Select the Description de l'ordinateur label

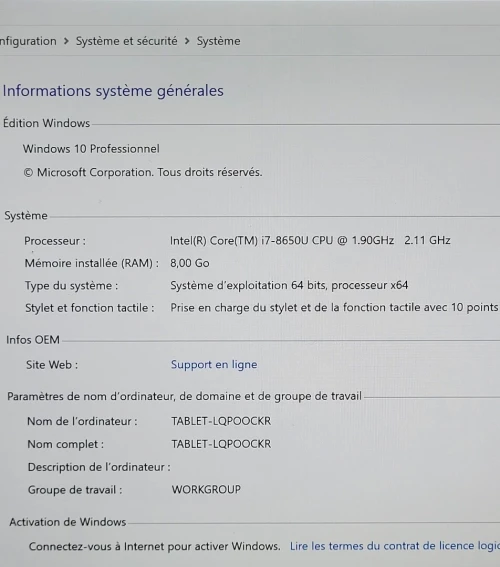point(99,467)
